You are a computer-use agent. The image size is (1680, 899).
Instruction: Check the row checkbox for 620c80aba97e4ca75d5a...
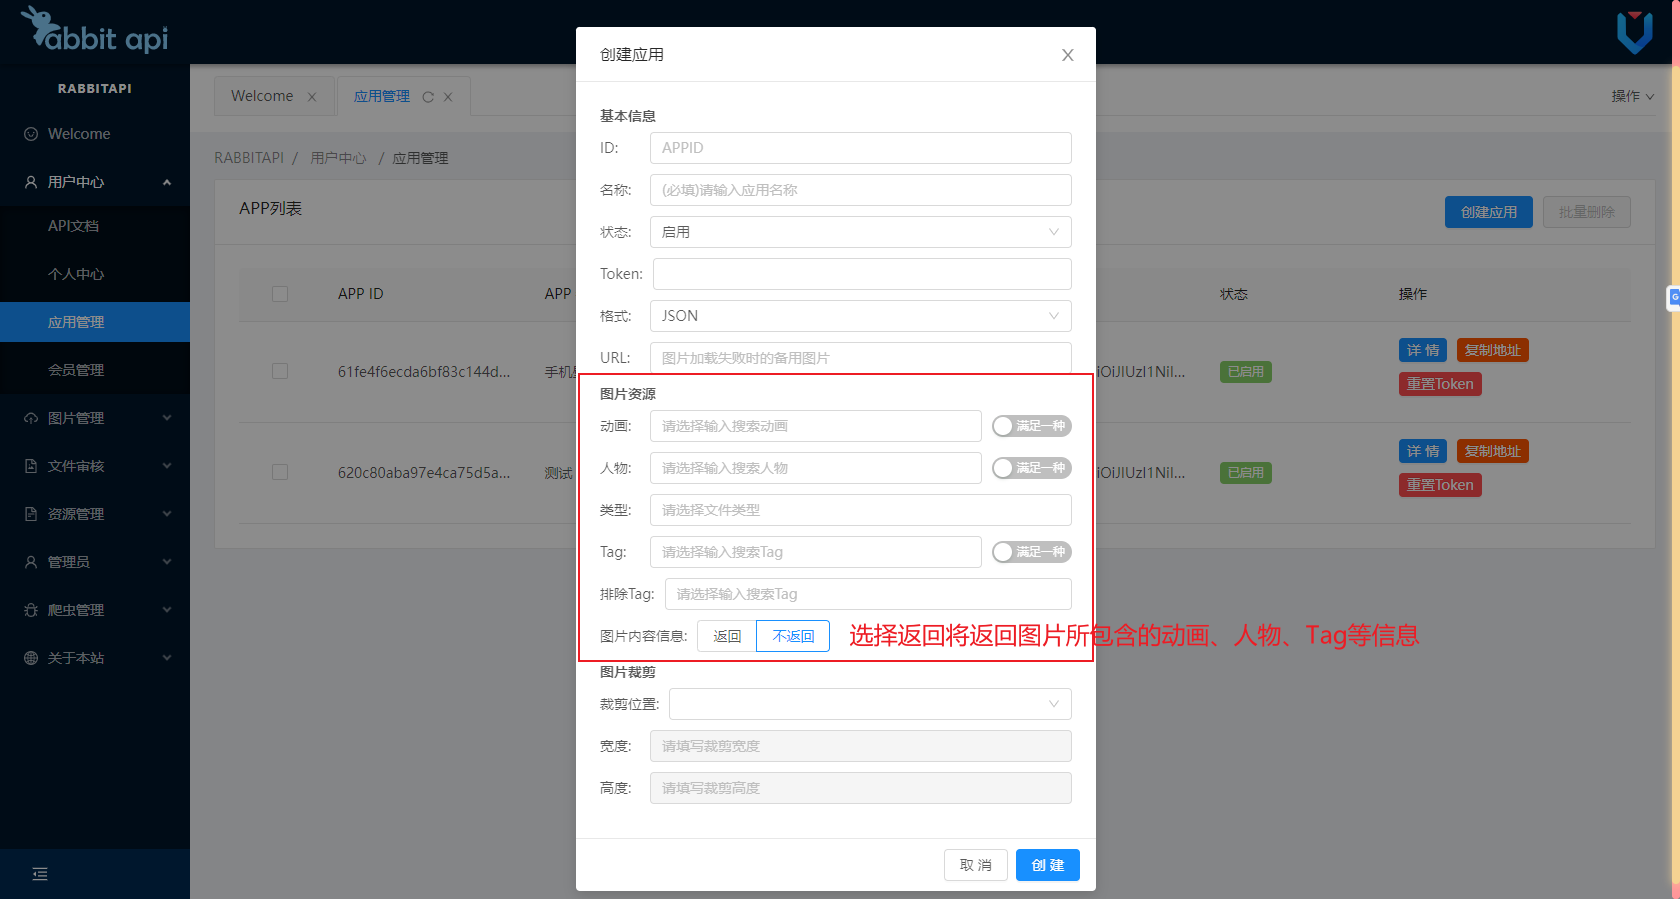(x=280, y=472)
